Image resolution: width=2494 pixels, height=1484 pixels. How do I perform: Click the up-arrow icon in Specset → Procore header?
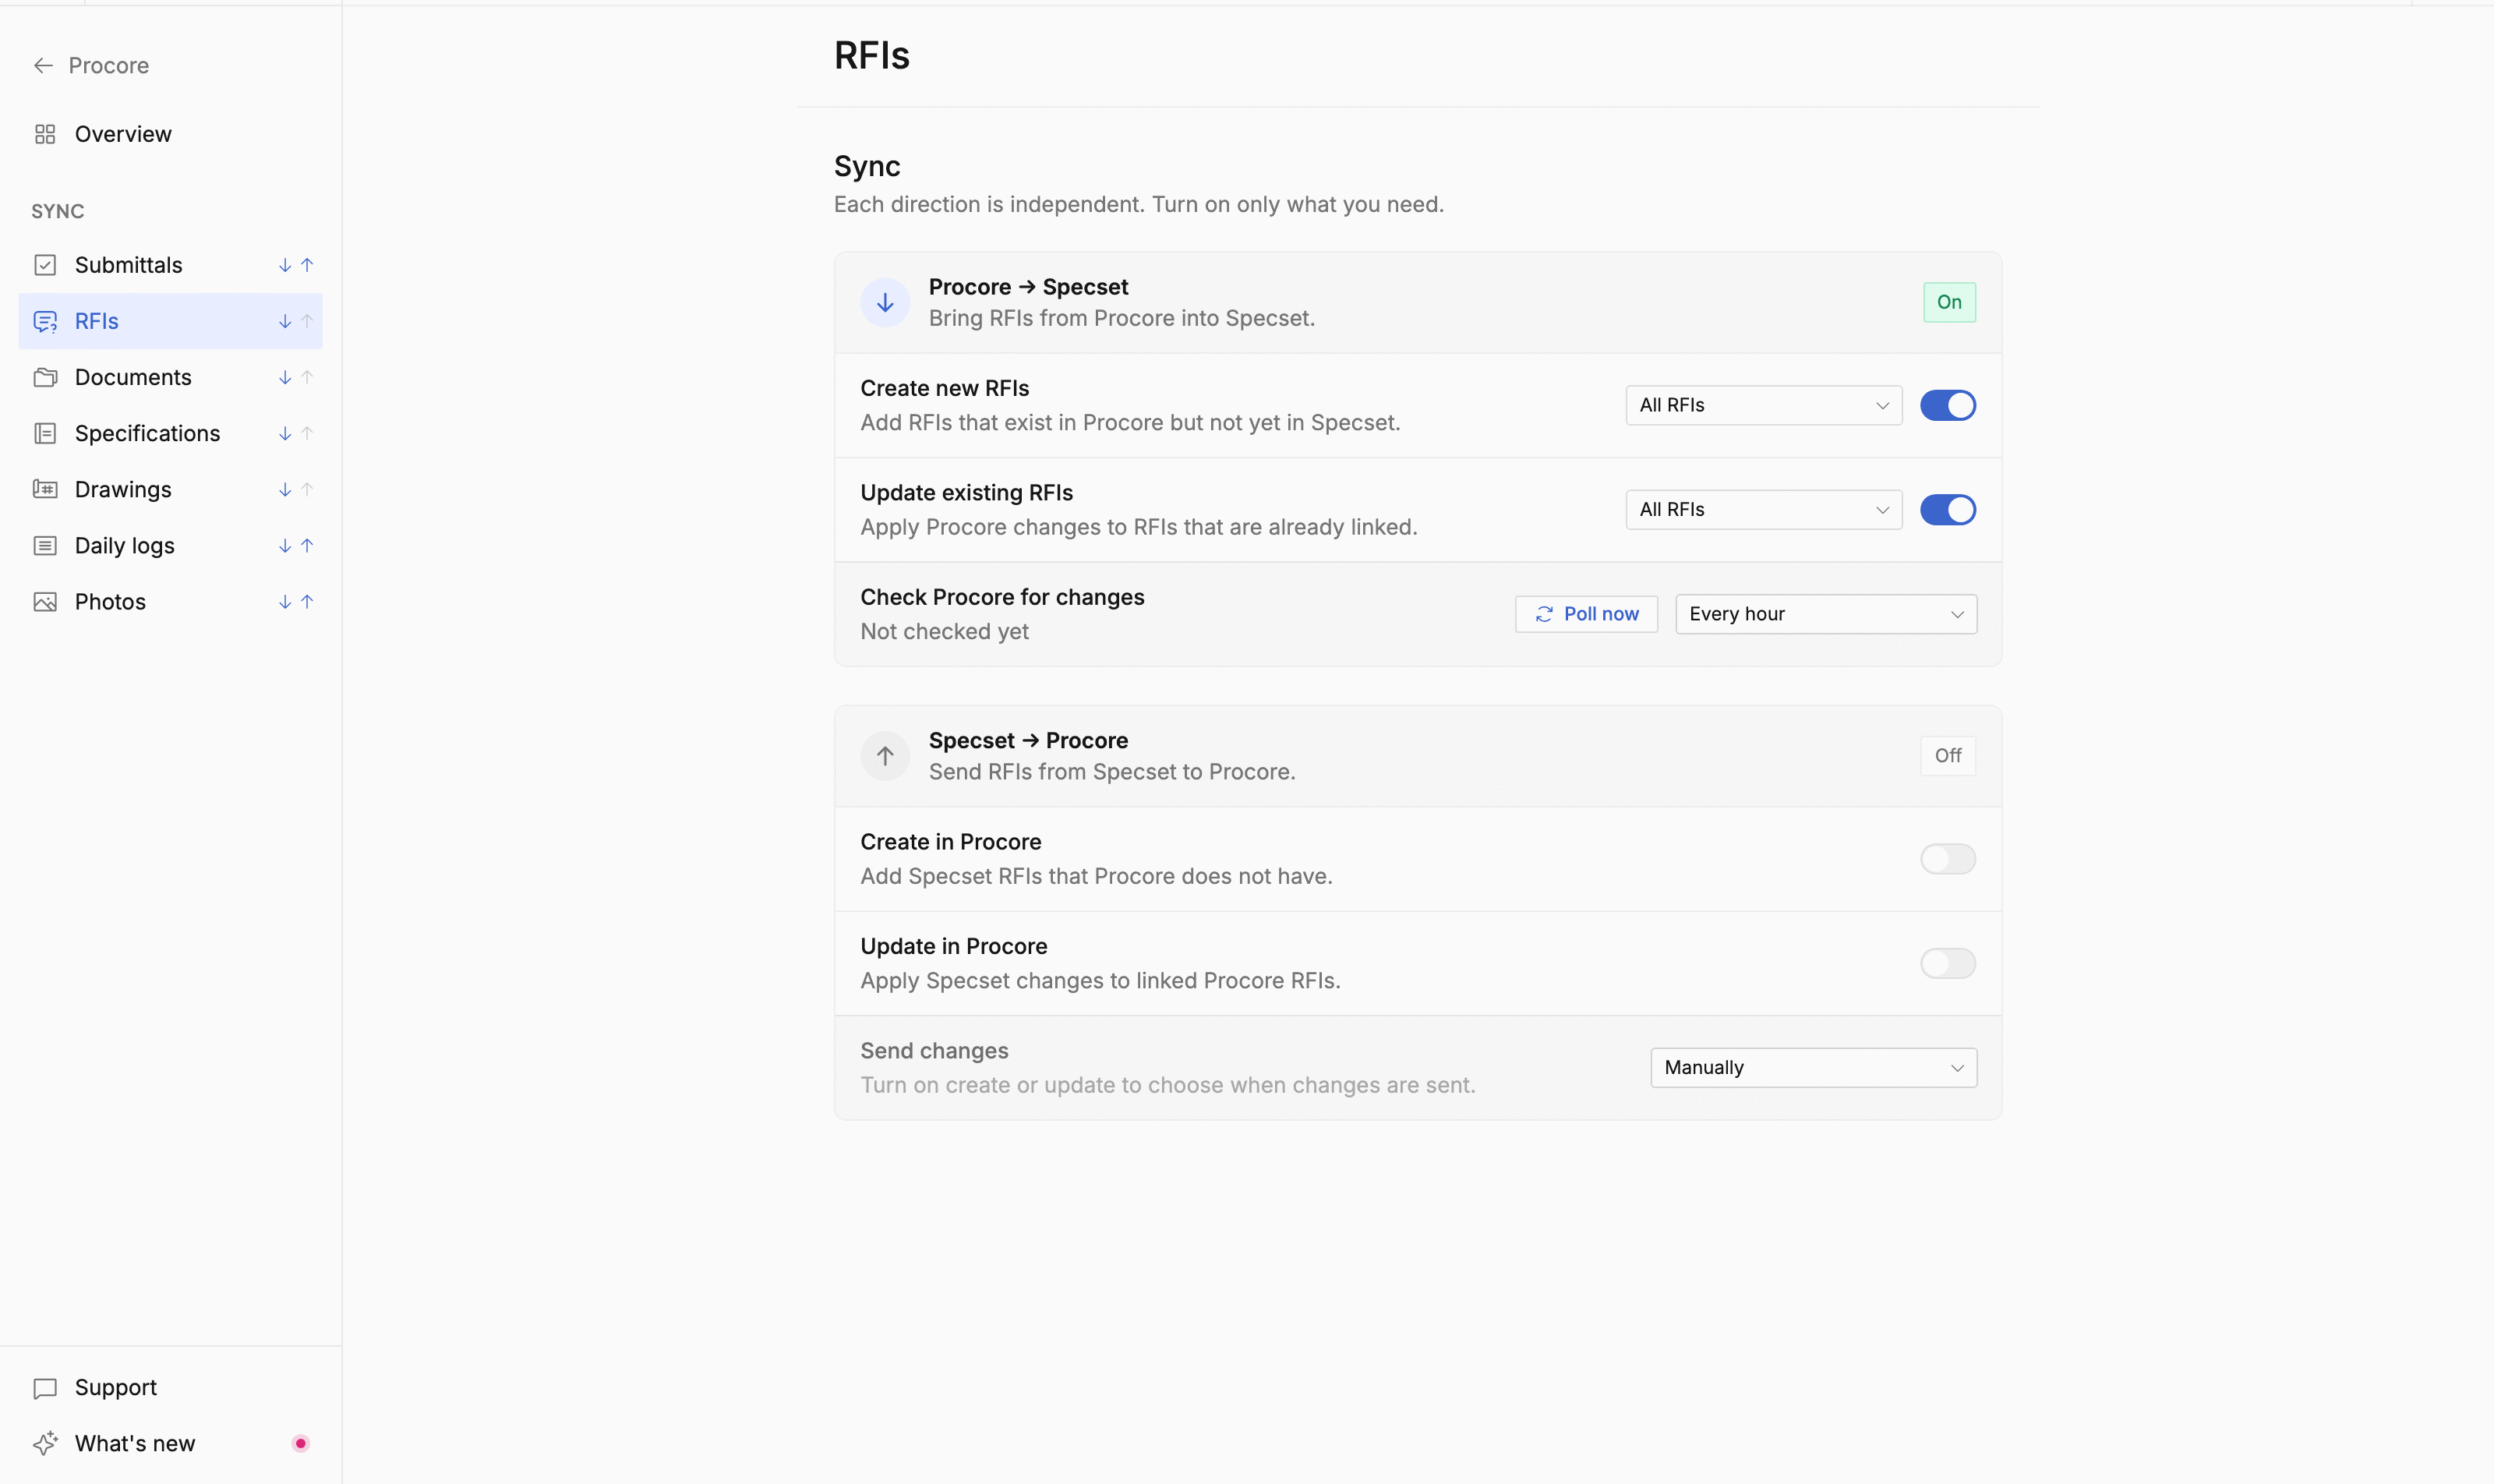click(x=885, y=756)
